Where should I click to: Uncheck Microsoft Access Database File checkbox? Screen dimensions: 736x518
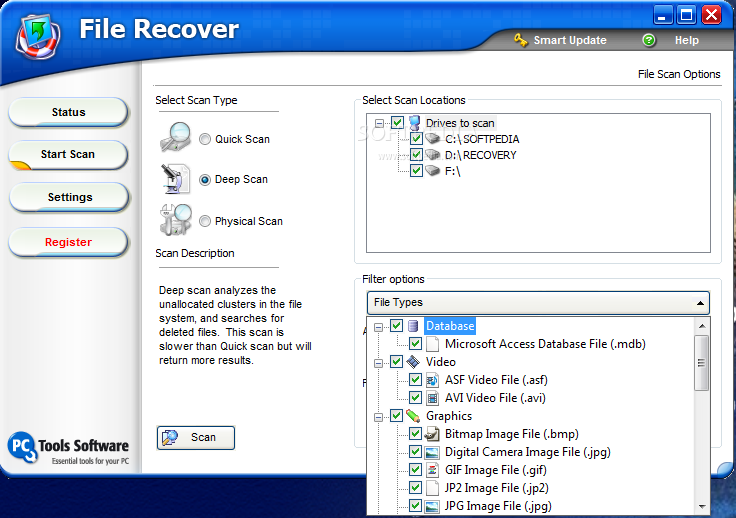[x=415, y=343]
